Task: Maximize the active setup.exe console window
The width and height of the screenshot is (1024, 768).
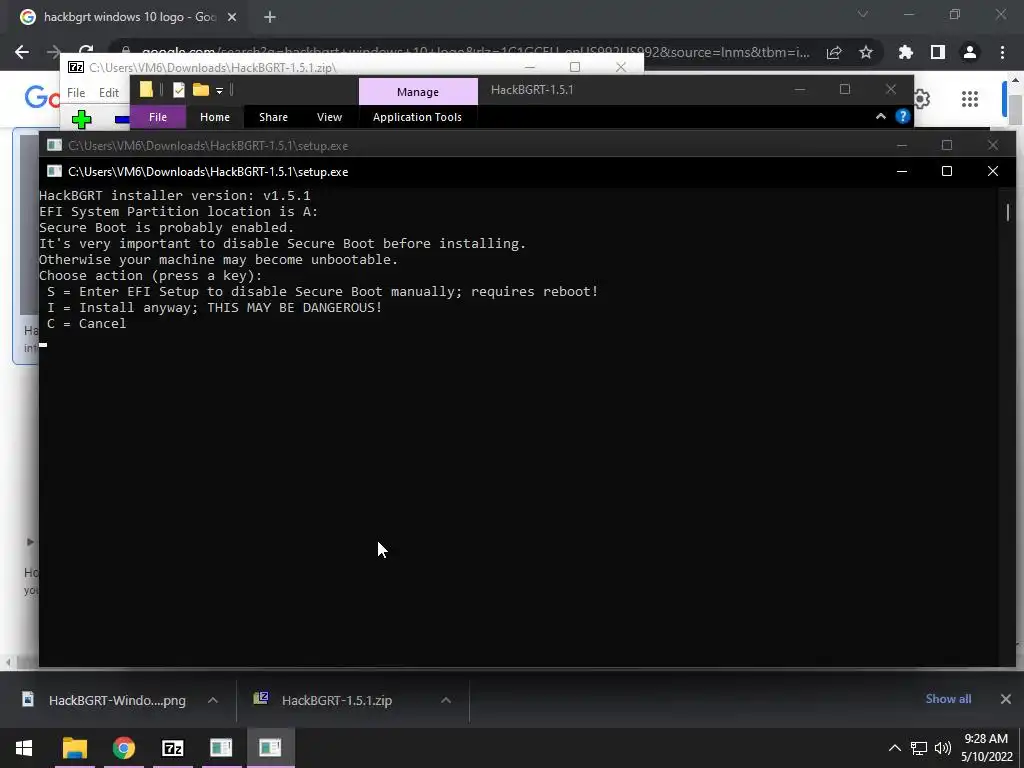Action: [947, 171]
